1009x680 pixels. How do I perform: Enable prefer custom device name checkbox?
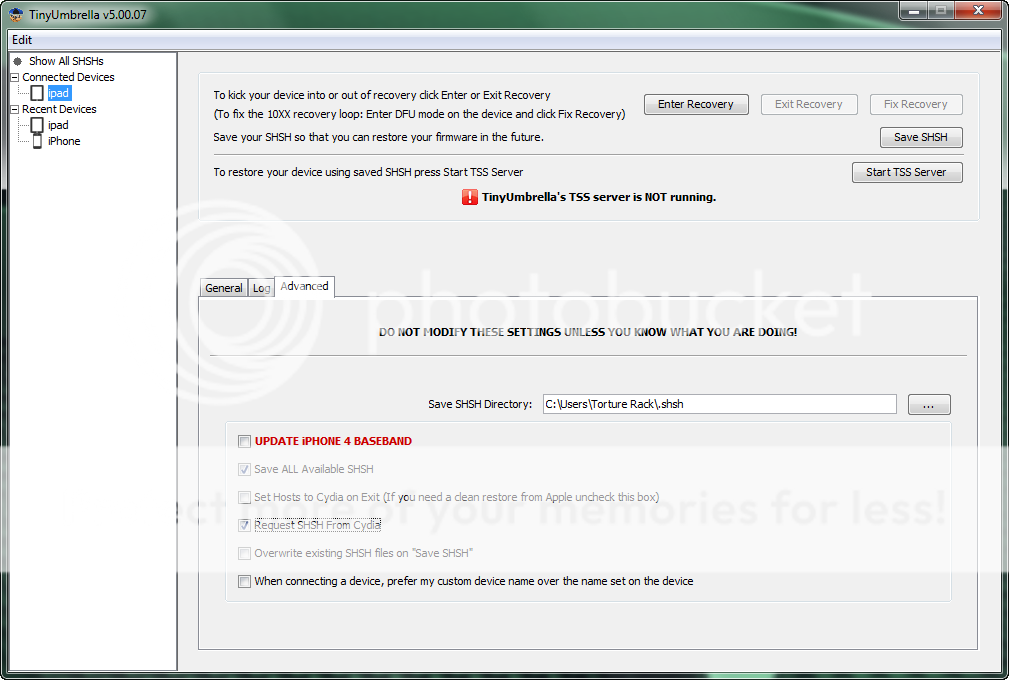click(x=245, y=582)
